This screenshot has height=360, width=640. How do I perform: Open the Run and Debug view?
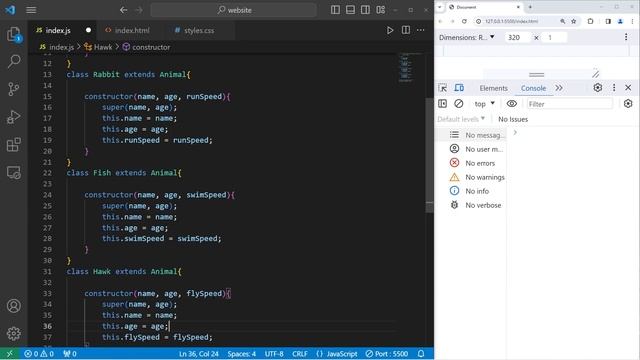point(13,117)
